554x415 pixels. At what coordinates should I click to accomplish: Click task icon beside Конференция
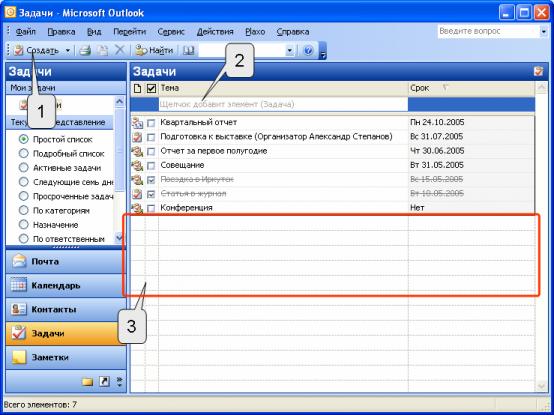(137, 208)
